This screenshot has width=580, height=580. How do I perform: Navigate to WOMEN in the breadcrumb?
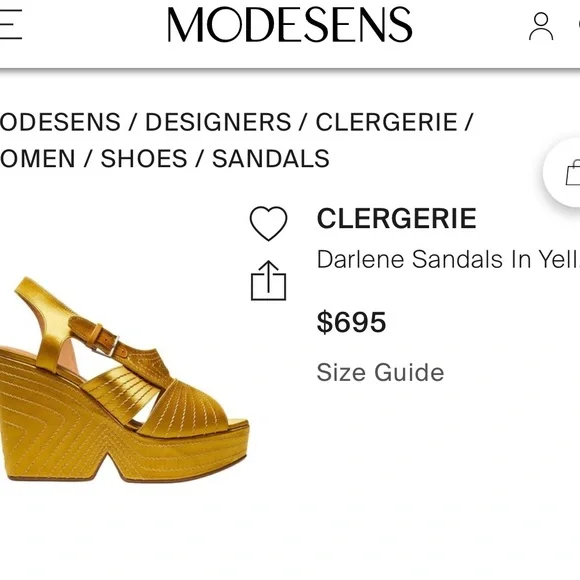coord(37,158)
